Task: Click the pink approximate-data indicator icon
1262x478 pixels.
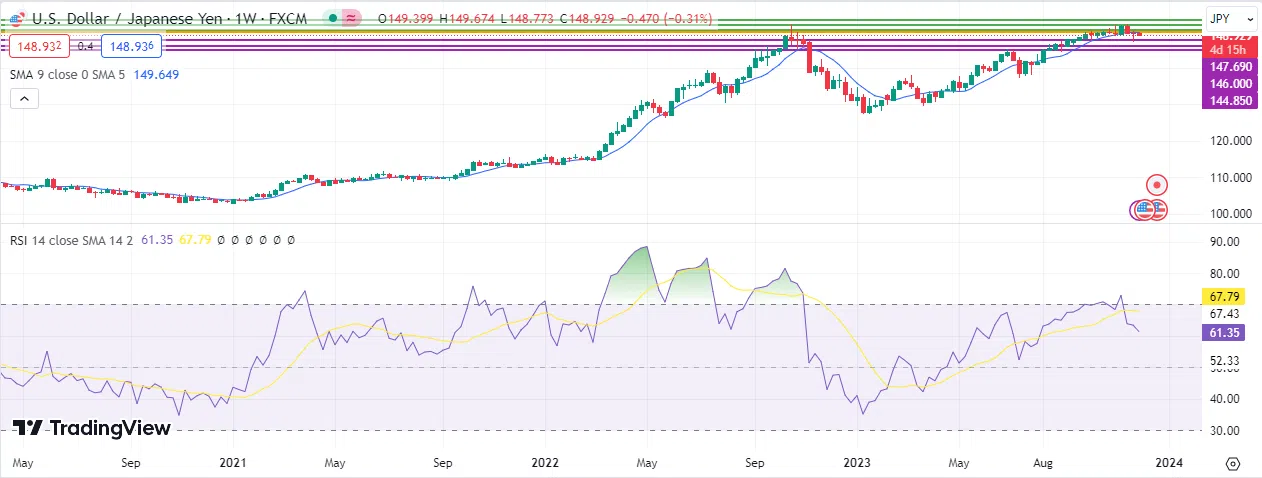Action: [351, 18]
